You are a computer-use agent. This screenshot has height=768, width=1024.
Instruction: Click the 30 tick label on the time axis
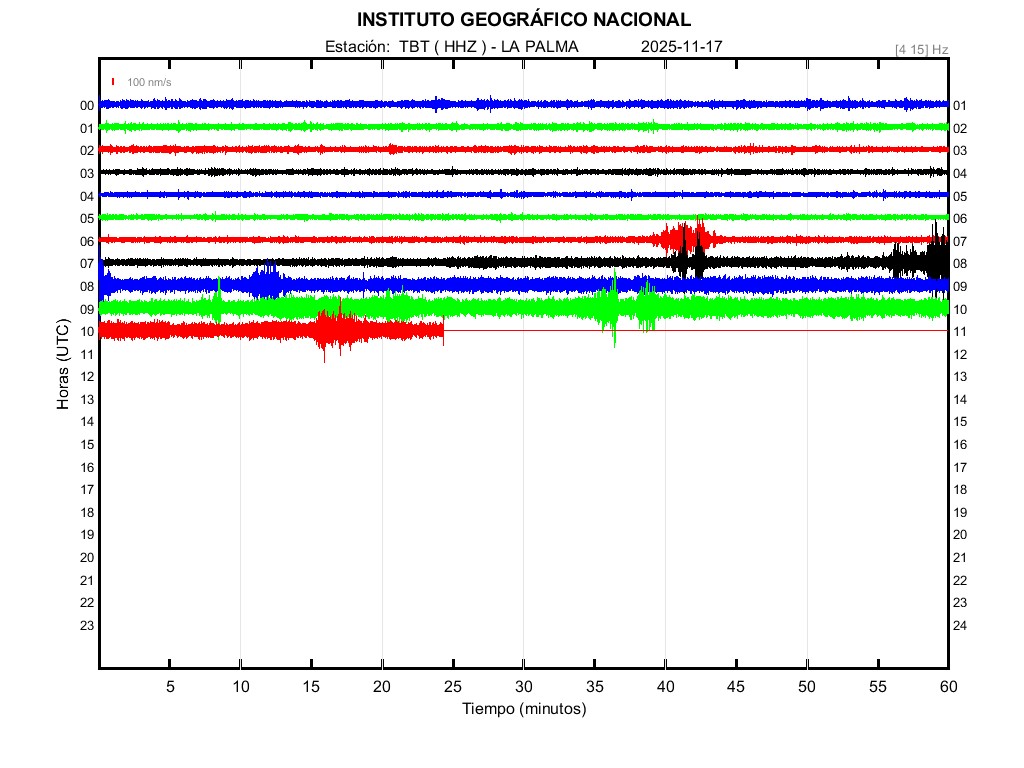coord(523,687)
